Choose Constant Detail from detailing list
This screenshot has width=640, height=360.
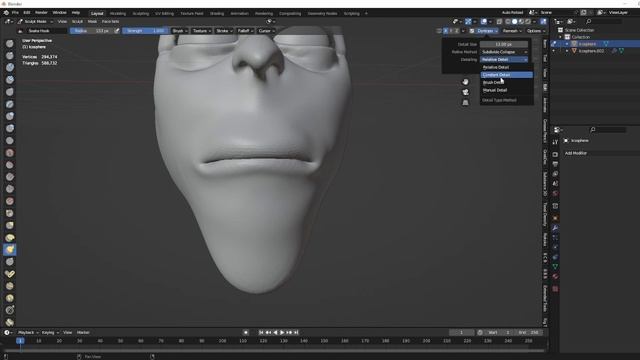507,75
